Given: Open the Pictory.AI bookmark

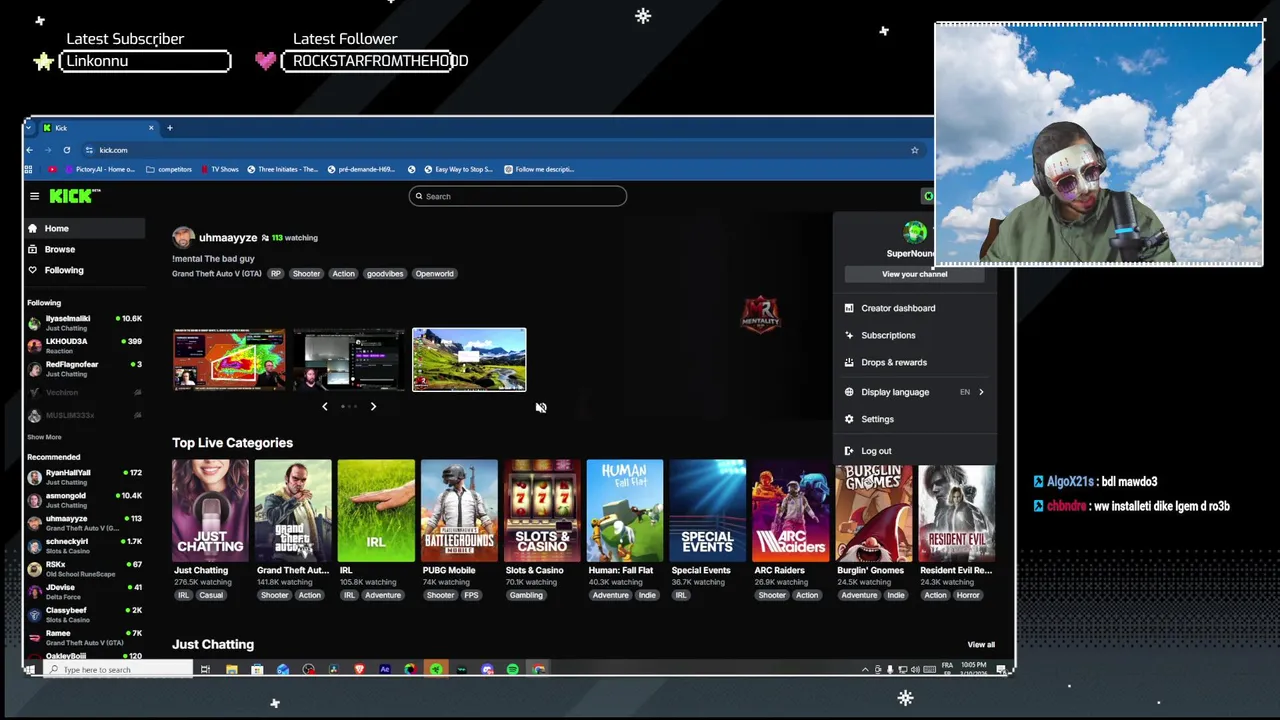Looking at the screenshot, I should click(x=99, y=169).
